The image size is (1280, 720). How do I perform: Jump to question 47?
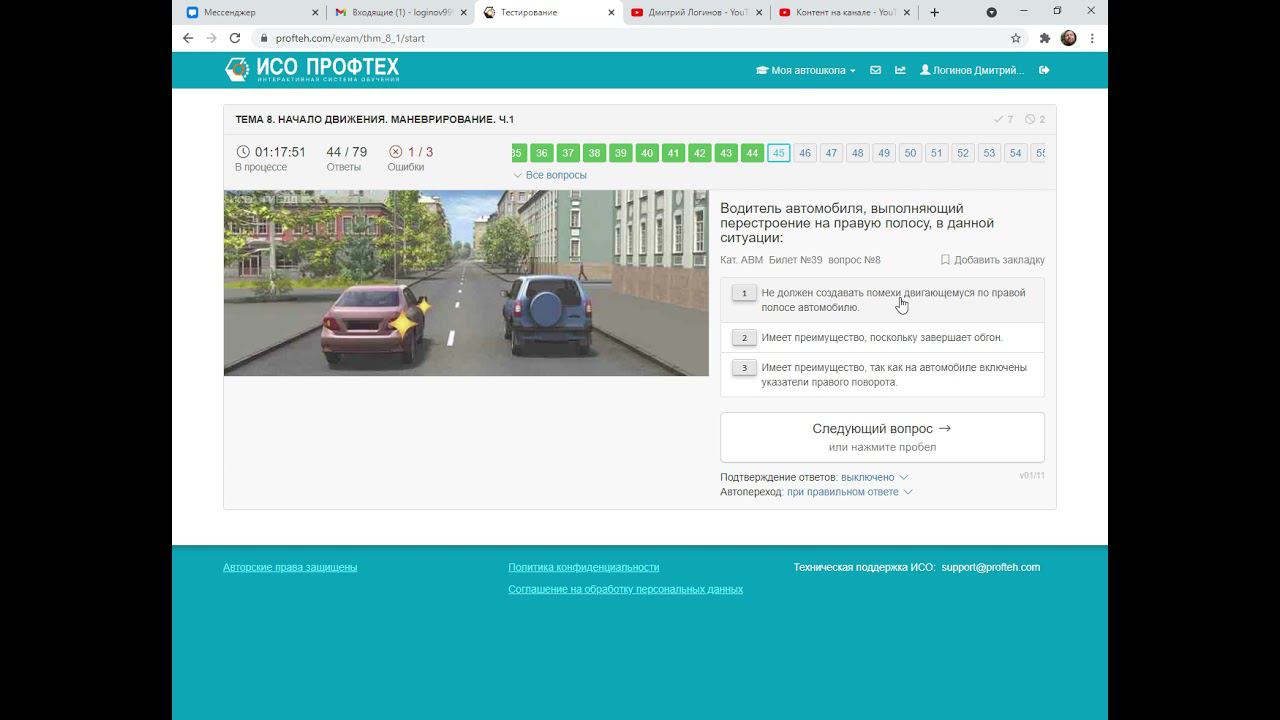tap(831, 153)
